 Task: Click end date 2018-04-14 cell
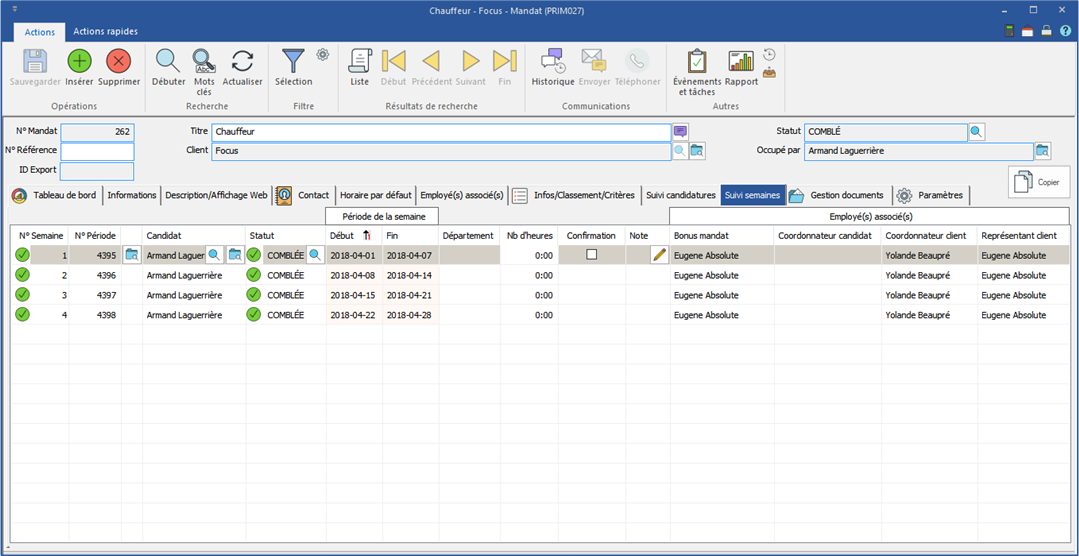pos(410,275)
